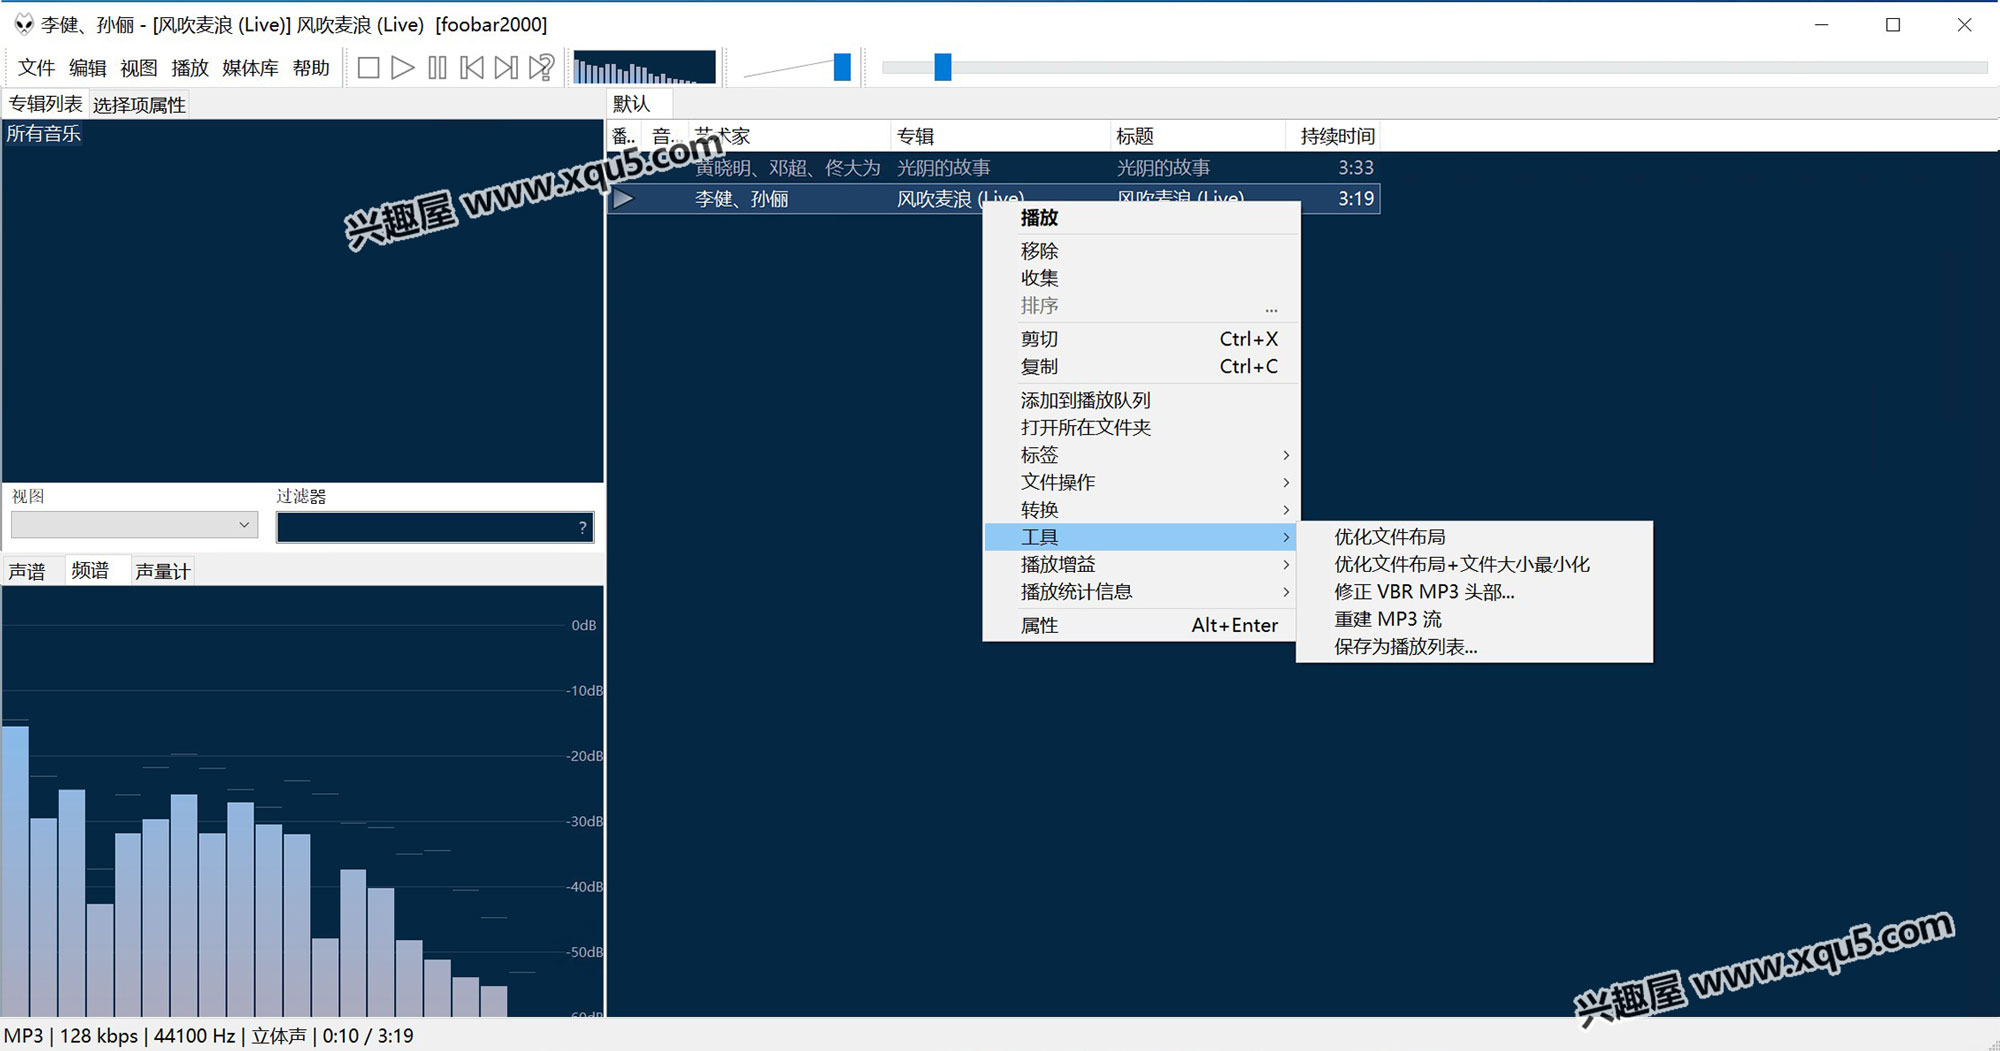Select 打开所在文件夹 menu entry

(x=1141, y=427)
